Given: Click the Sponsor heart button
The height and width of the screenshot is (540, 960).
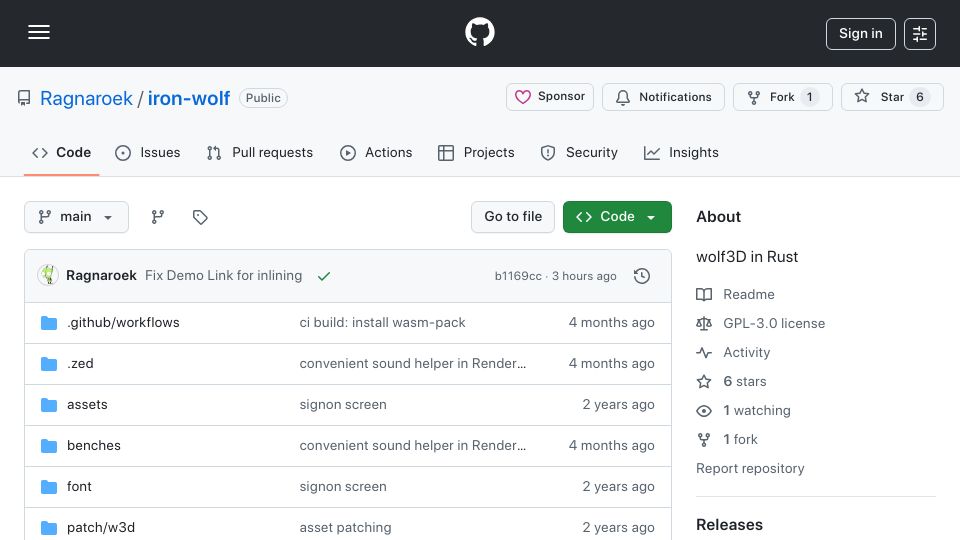Looking at the screenshot, I should tap(550, 97).
